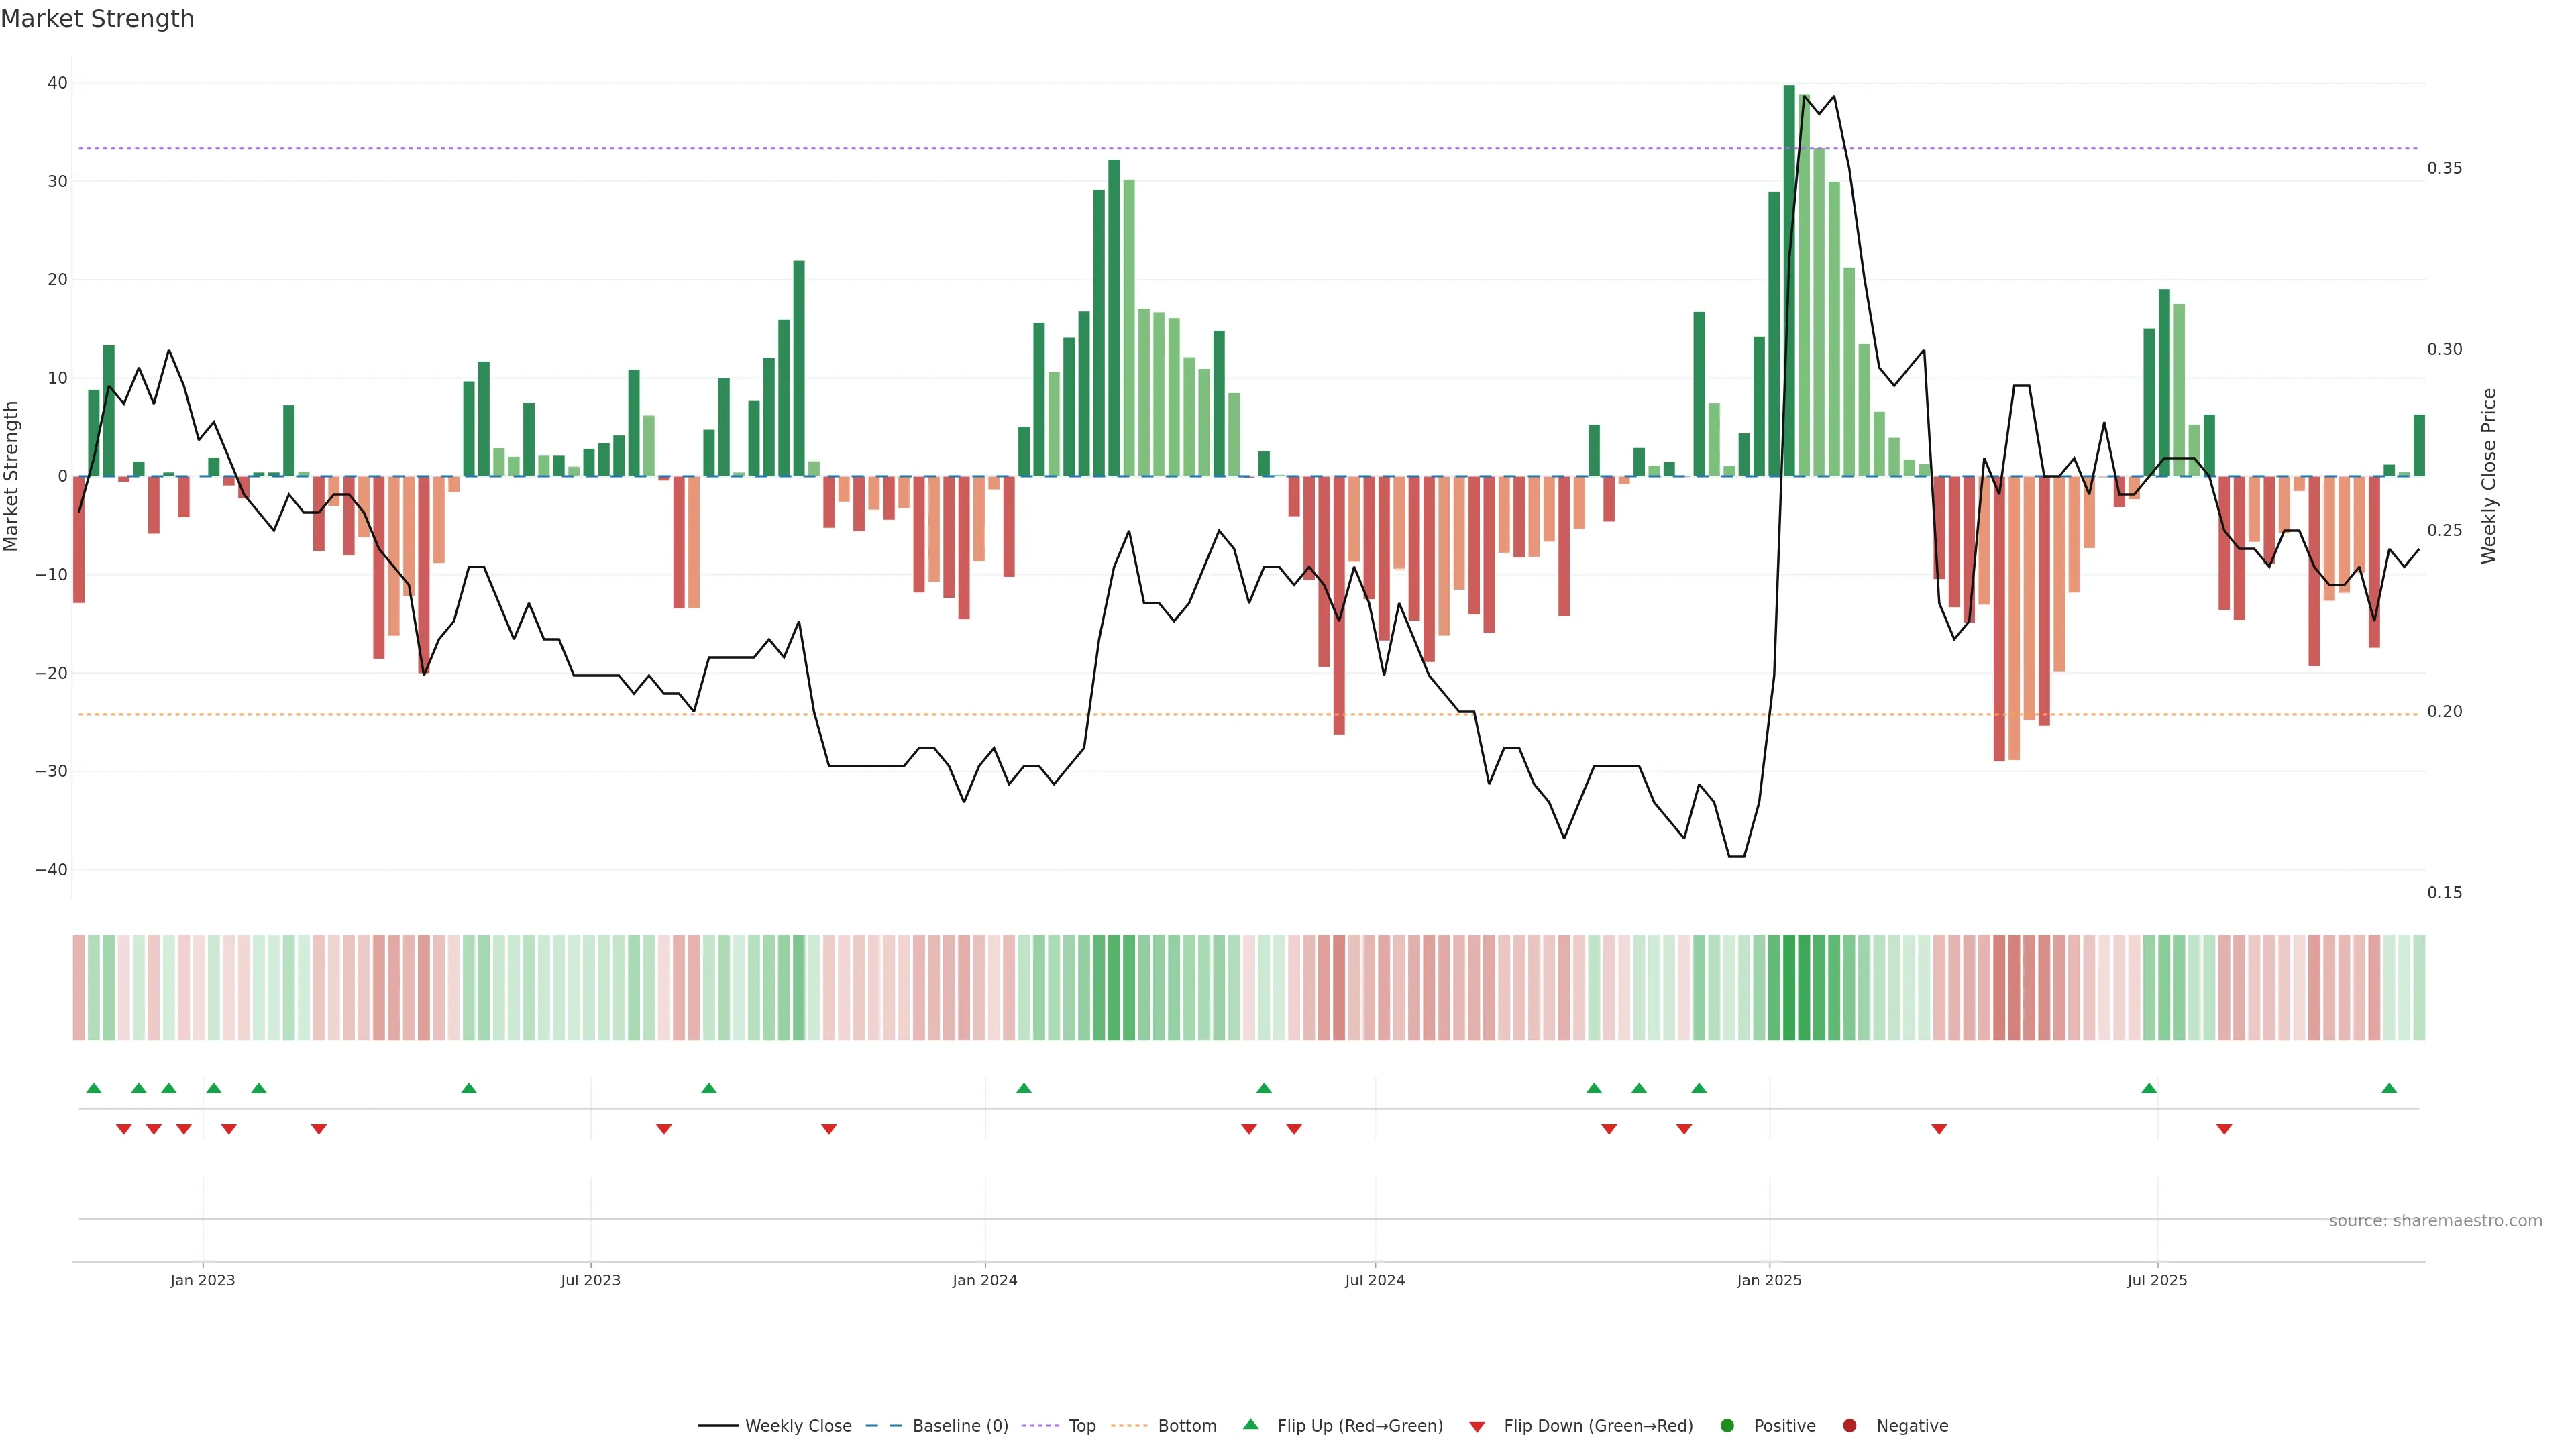The width and height of the screenshot is (2576, 1449).
Task: Click the green Flip Up triangle legend icon
Action: point(1250,1424)
